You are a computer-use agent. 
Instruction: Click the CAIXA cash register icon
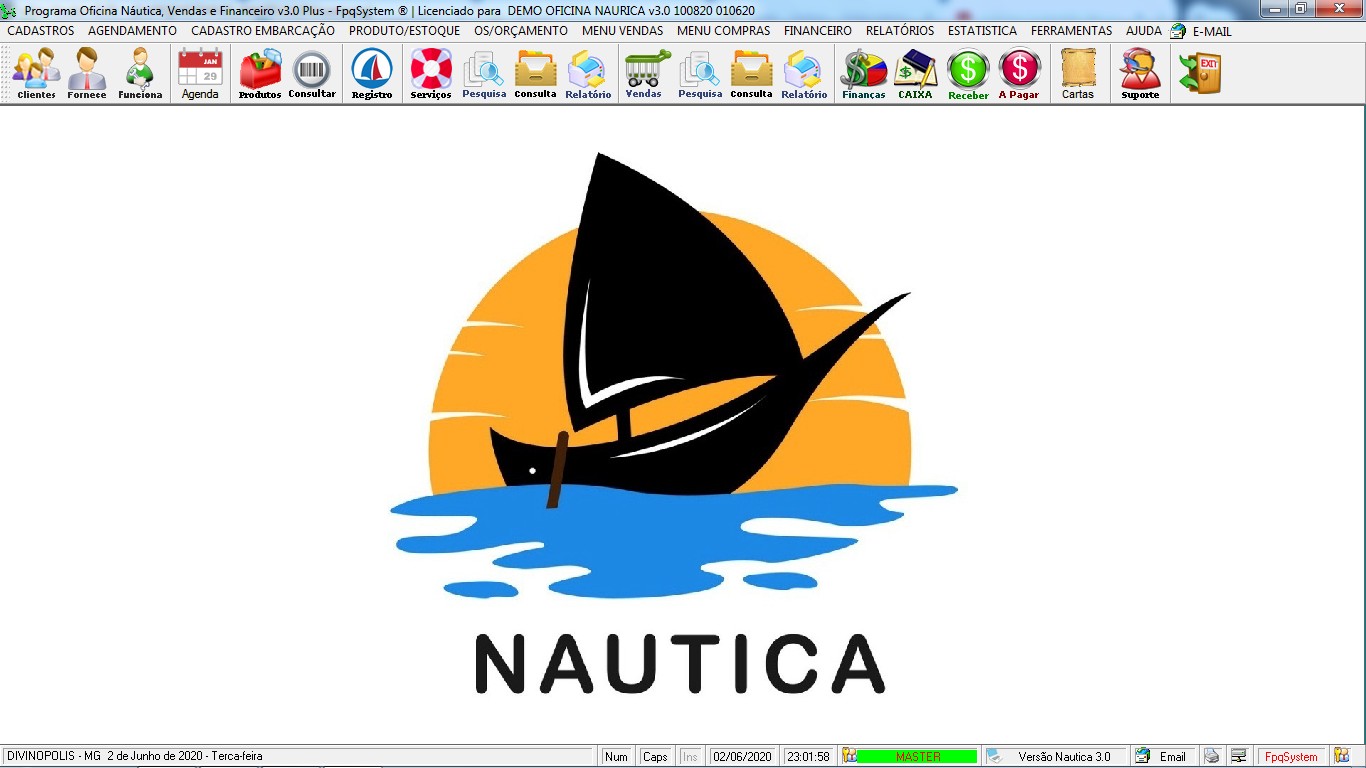coord(915,74)
